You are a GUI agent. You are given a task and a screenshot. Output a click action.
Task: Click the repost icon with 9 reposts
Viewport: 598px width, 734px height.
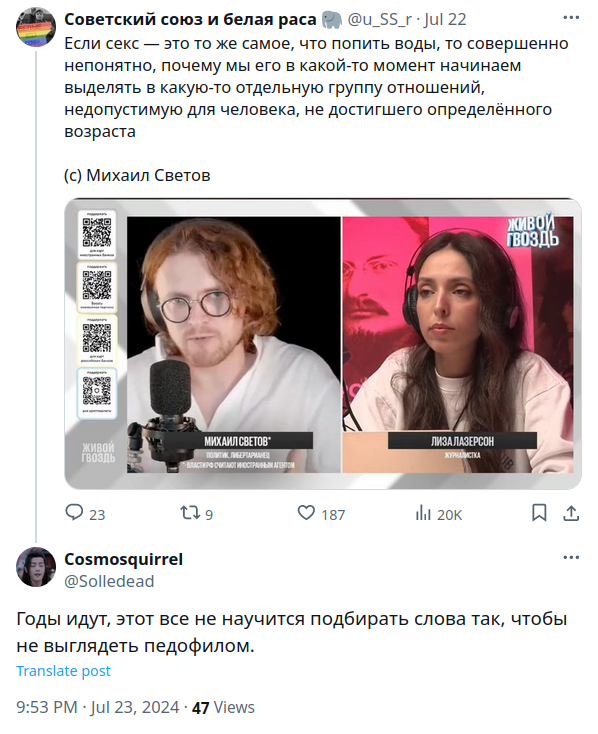click(x=190, y=513)
